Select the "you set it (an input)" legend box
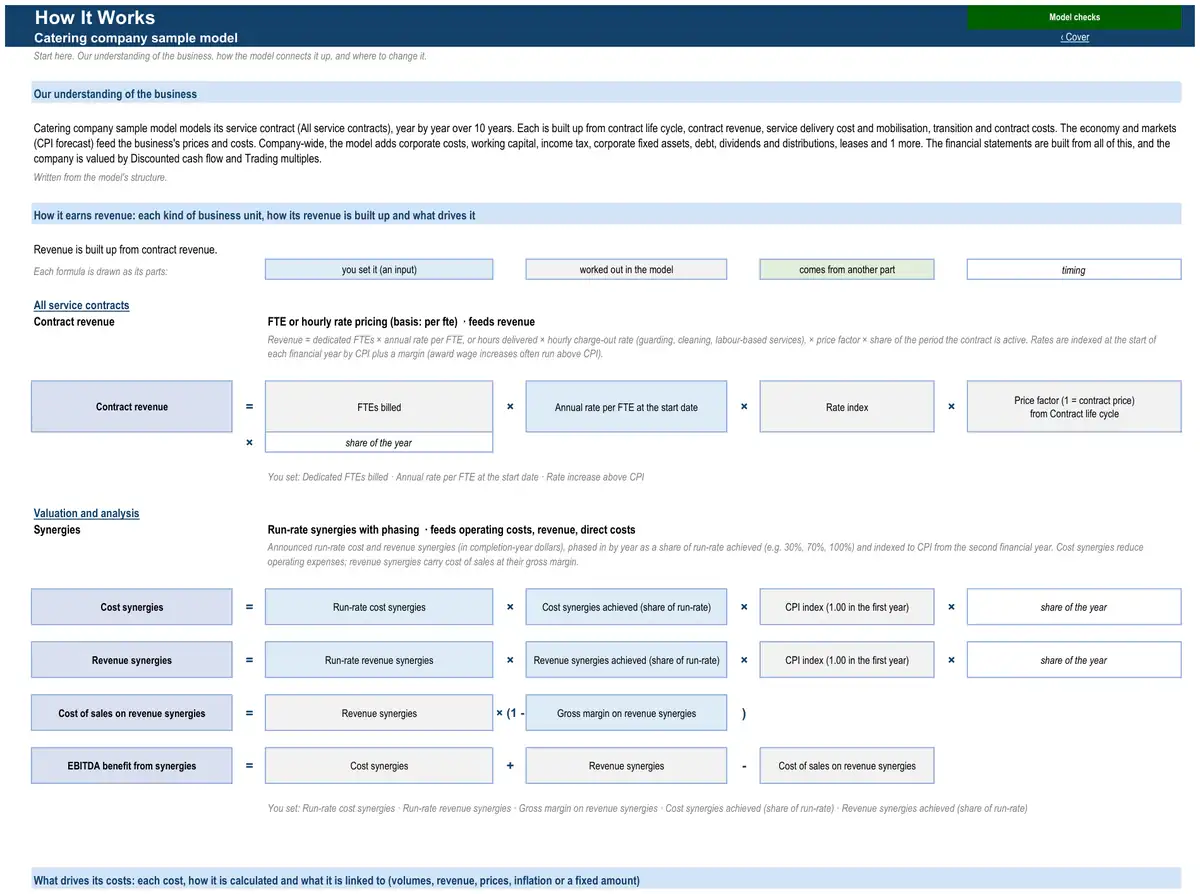This screenshot has width=1200, height=894. point(379,269)
